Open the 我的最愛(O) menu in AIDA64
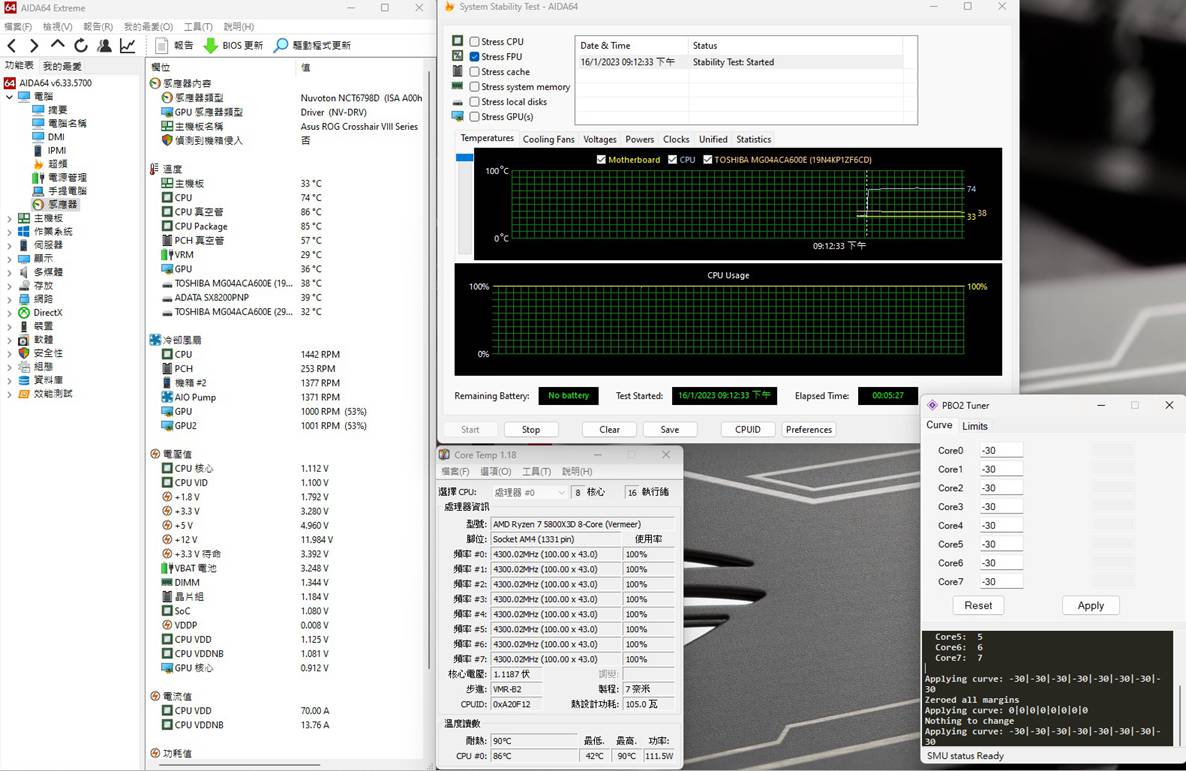Image resolution: width=1186 pixels, height=771 pixels. 148,26
